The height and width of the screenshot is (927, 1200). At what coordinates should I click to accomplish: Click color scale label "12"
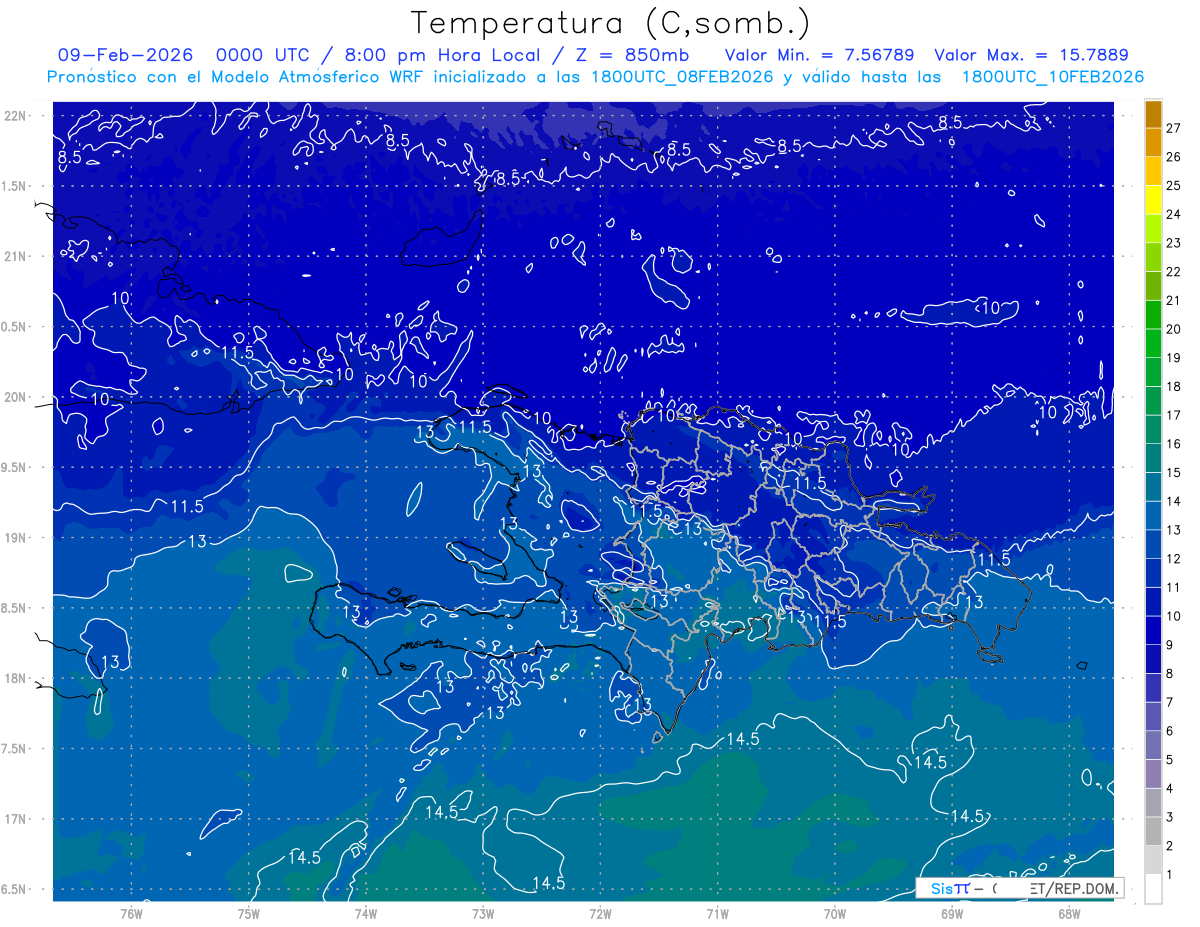[1173, 559]
